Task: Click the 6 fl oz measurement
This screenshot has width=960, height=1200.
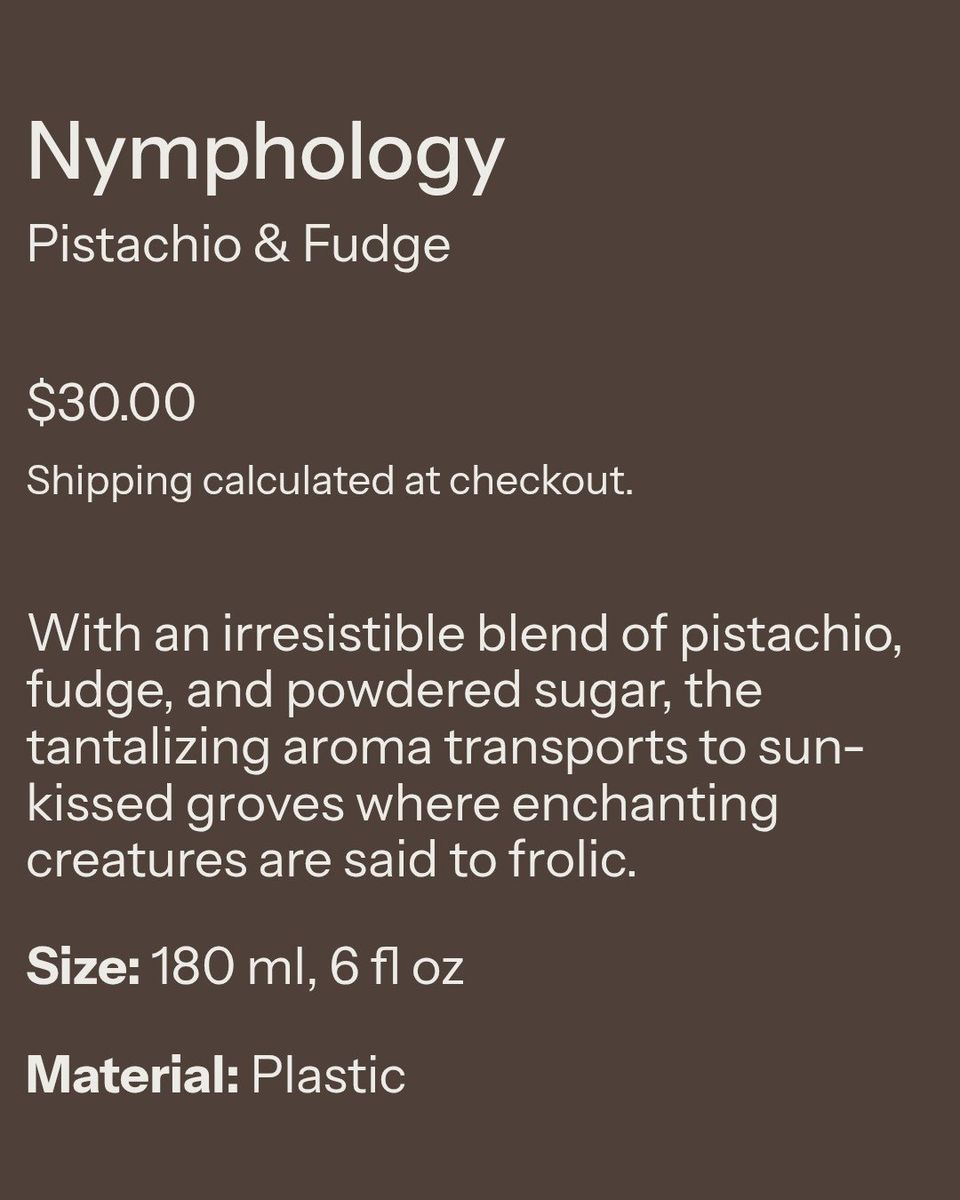Action: 396,969
